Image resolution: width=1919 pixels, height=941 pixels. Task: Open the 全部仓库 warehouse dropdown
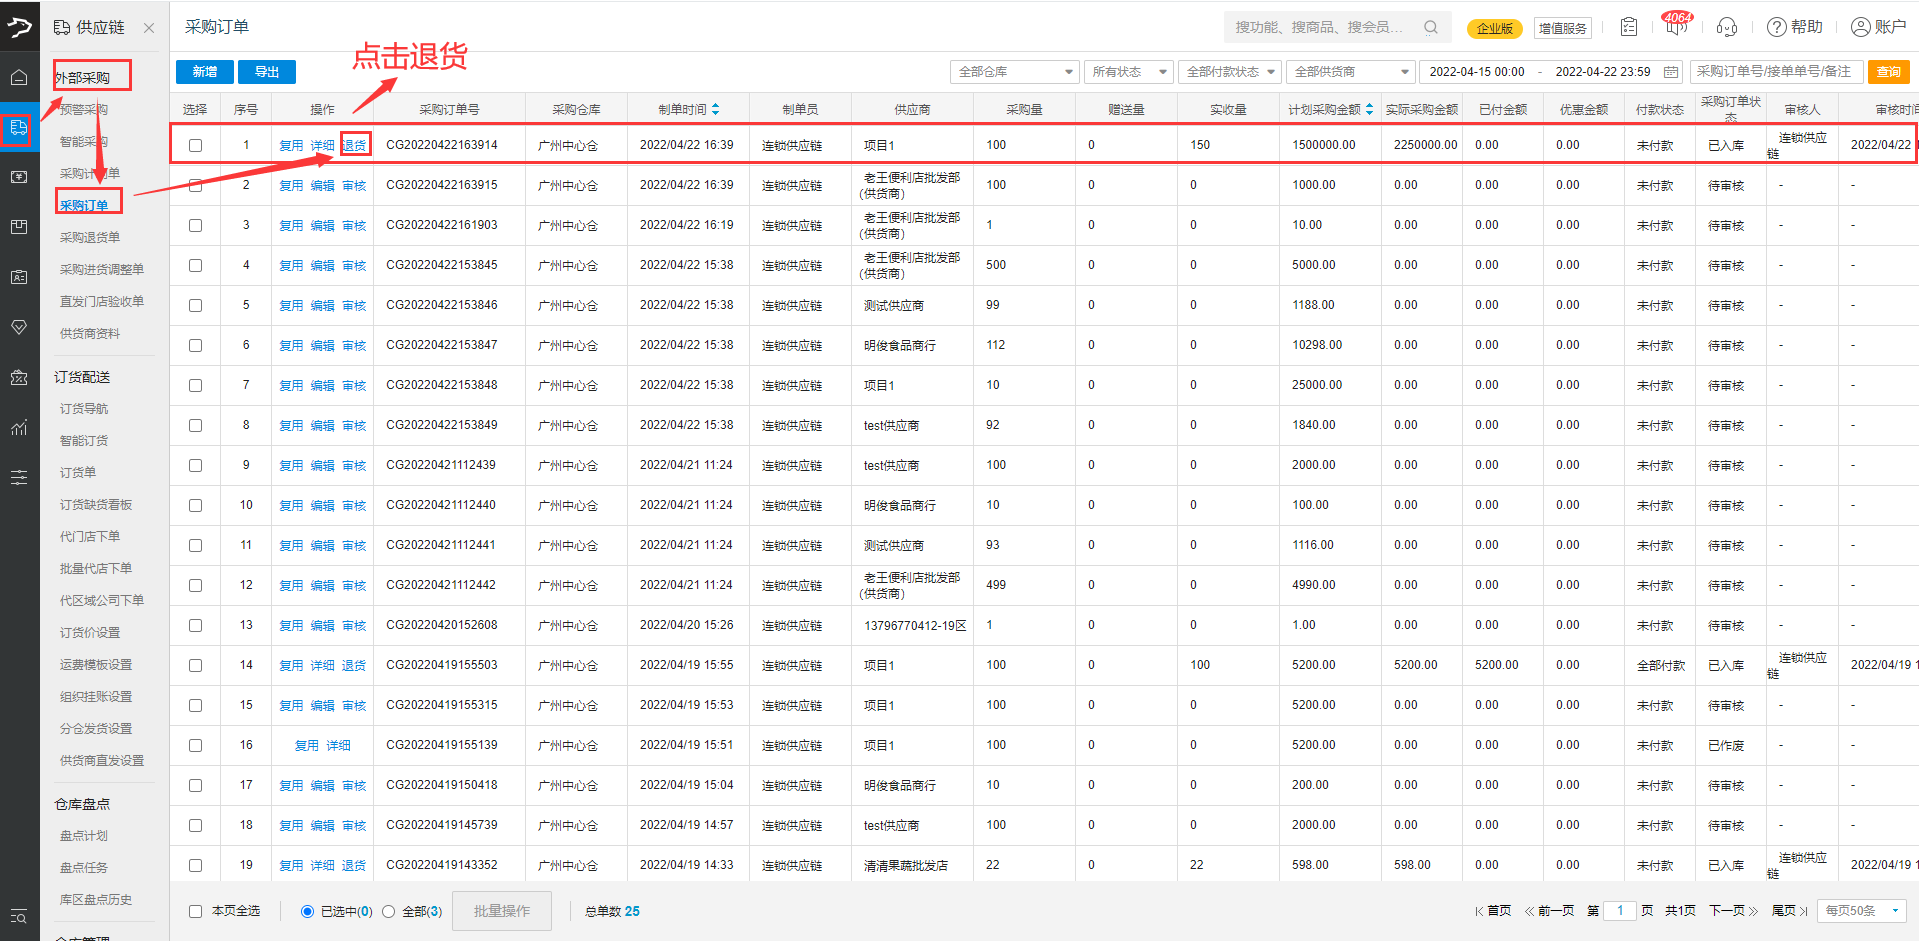point(1014,72)
